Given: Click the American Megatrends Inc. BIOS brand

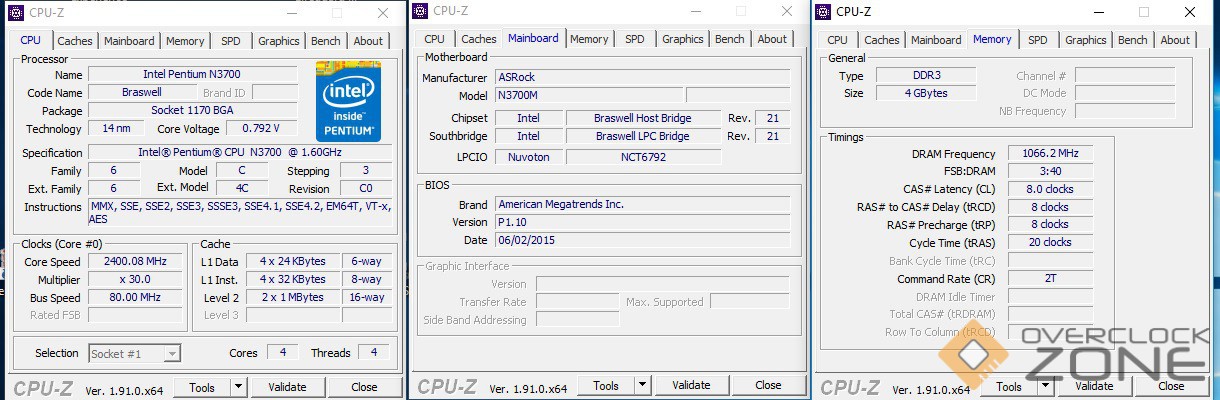Looking at the screenshot, I should pyautogui.click(x=642, y=204).
